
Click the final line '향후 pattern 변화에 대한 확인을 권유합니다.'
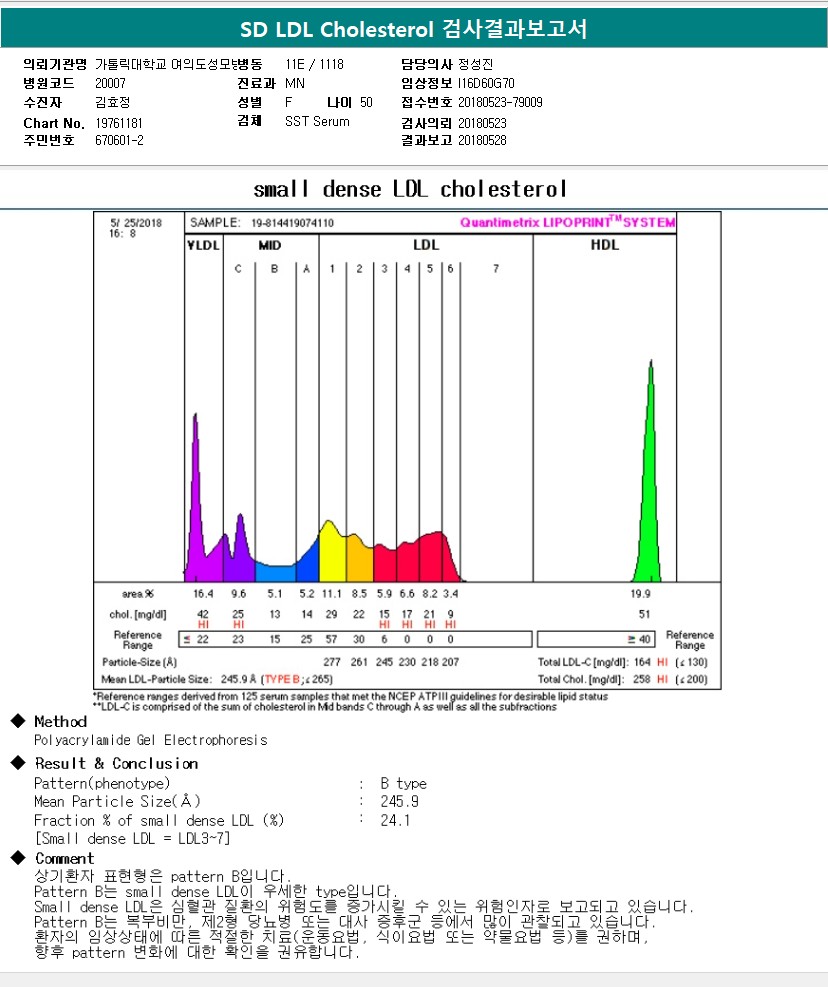click(x=197, y=952)
